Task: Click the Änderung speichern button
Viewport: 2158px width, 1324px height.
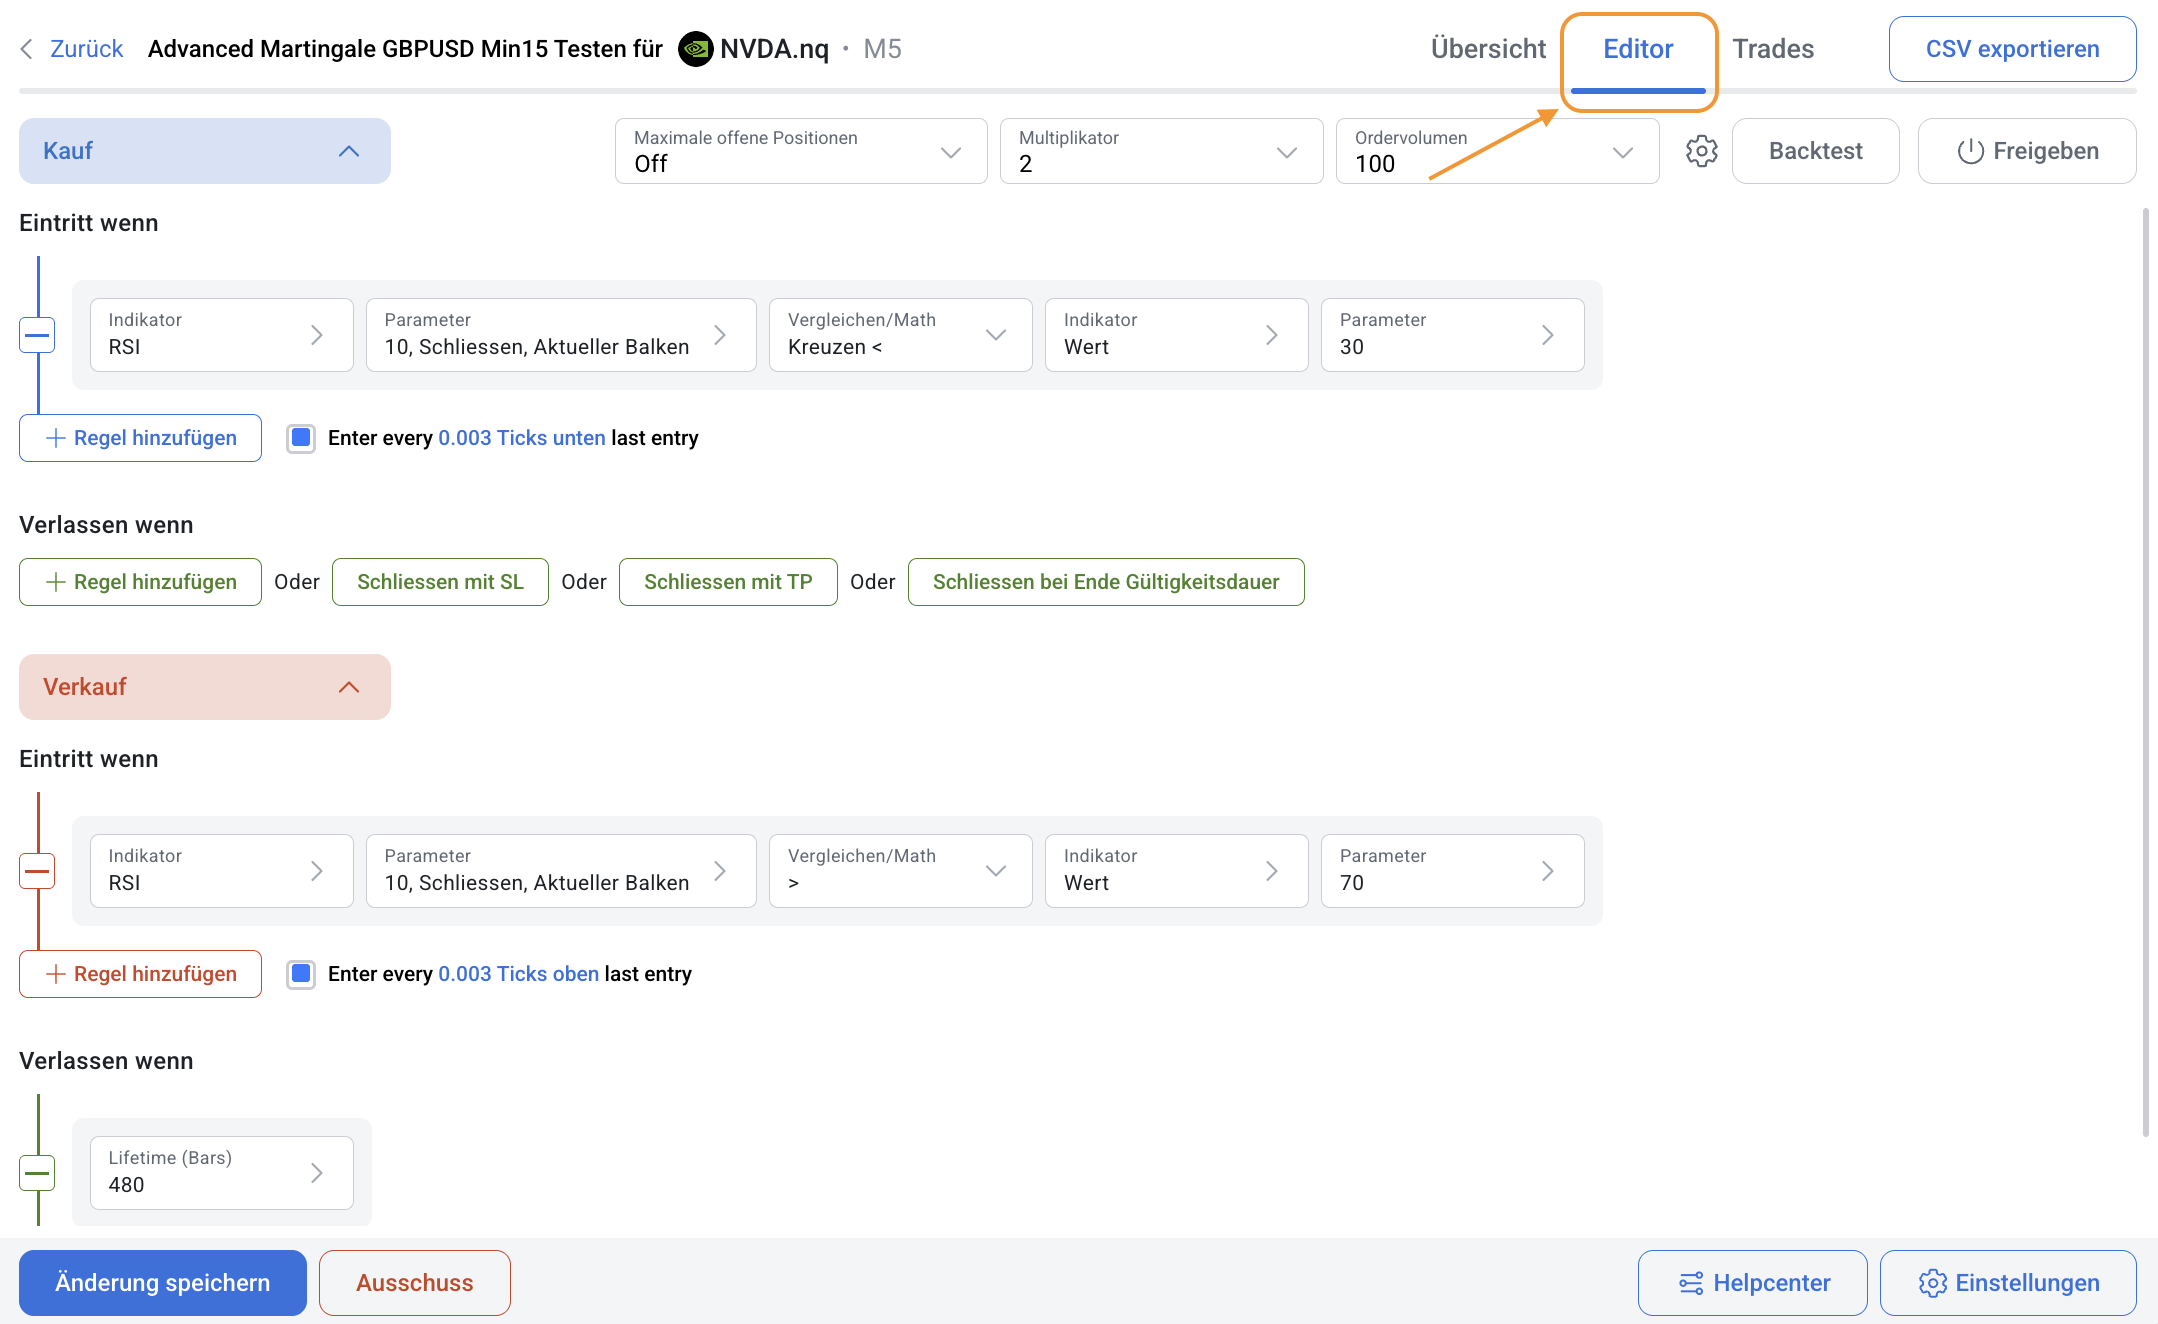Action: pyautogui.click(x=163, y=1283)
